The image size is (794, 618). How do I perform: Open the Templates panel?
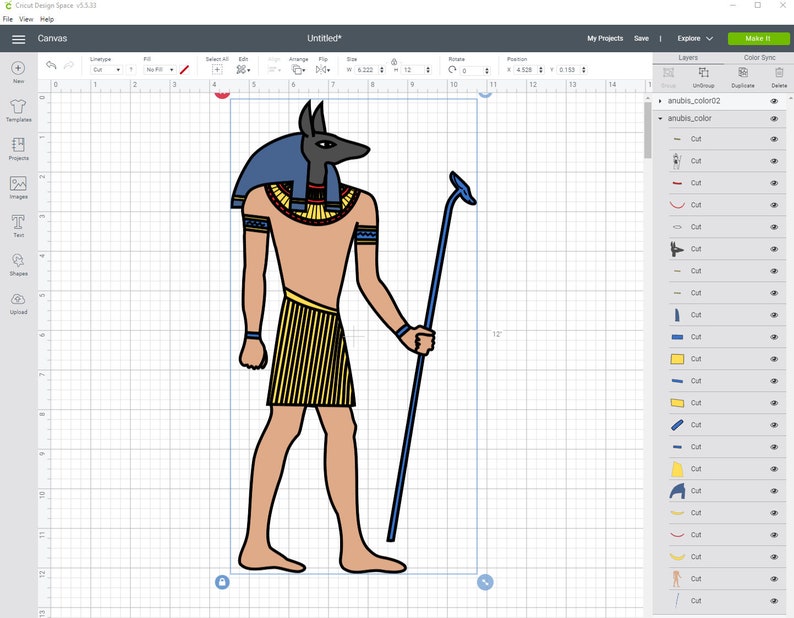point(18,106)
